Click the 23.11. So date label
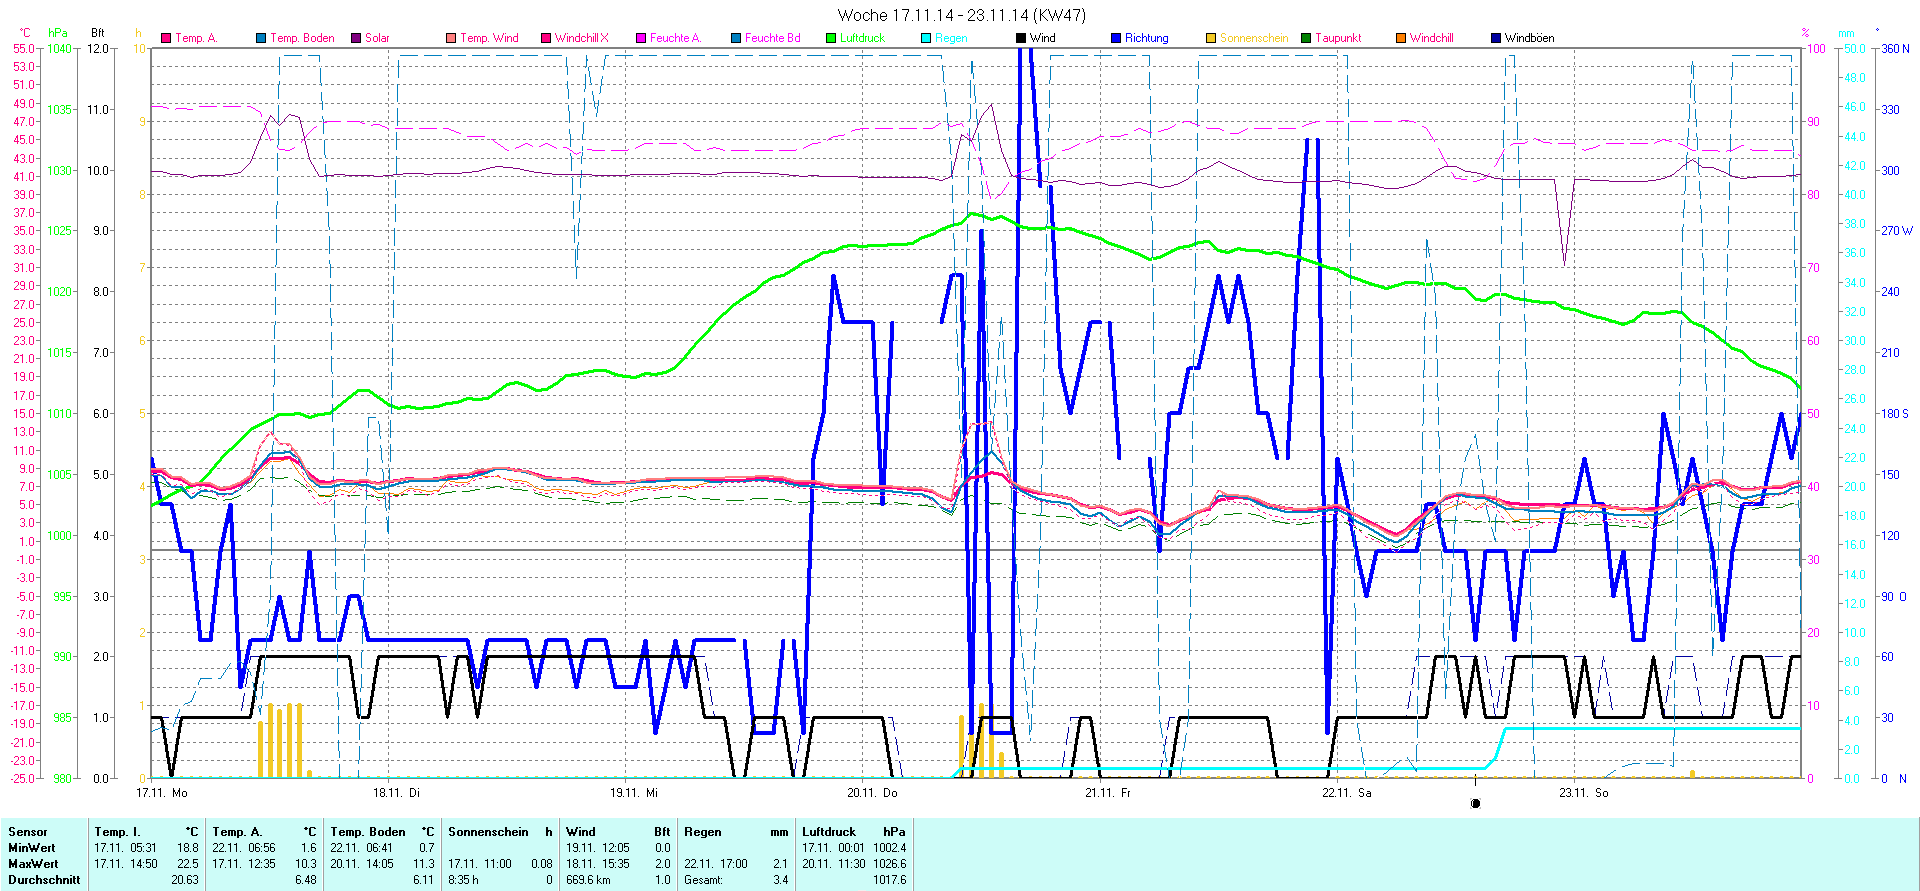 [x=1584, y=793]
